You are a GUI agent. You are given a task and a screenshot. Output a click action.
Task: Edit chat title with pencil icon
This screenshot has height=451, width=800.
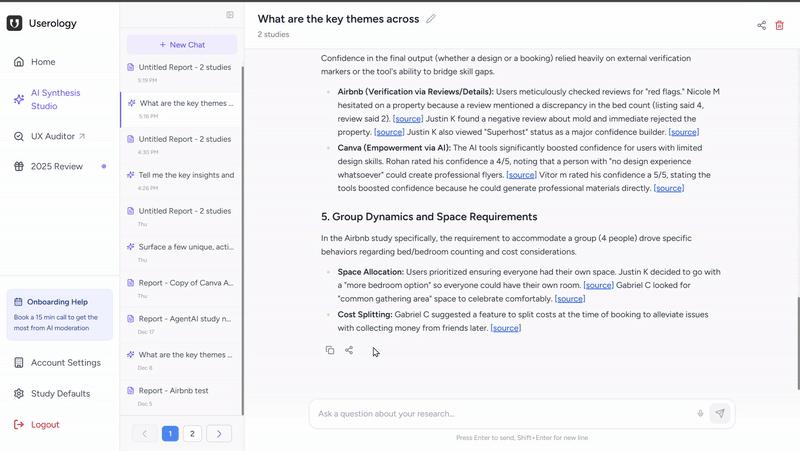tap(431, 19)
